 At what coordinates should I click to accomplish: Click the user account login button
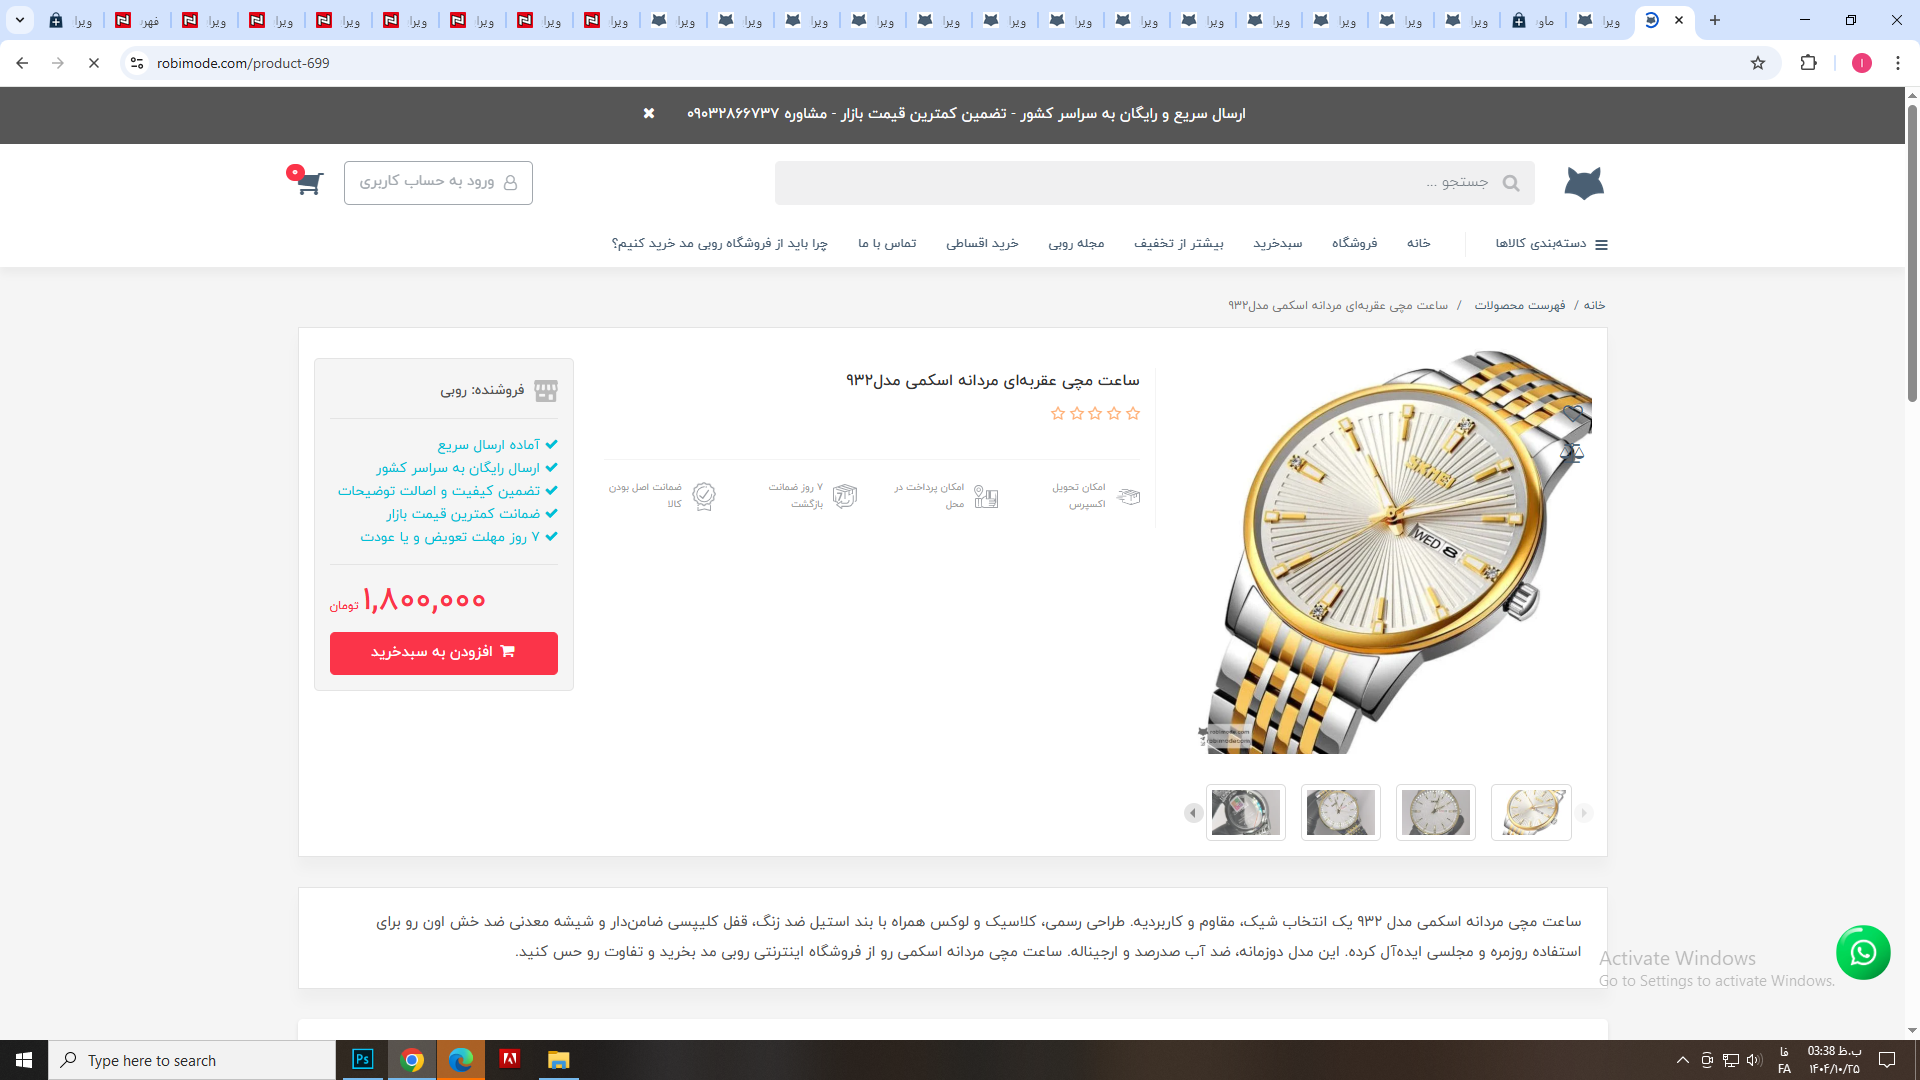pos(438,182)
